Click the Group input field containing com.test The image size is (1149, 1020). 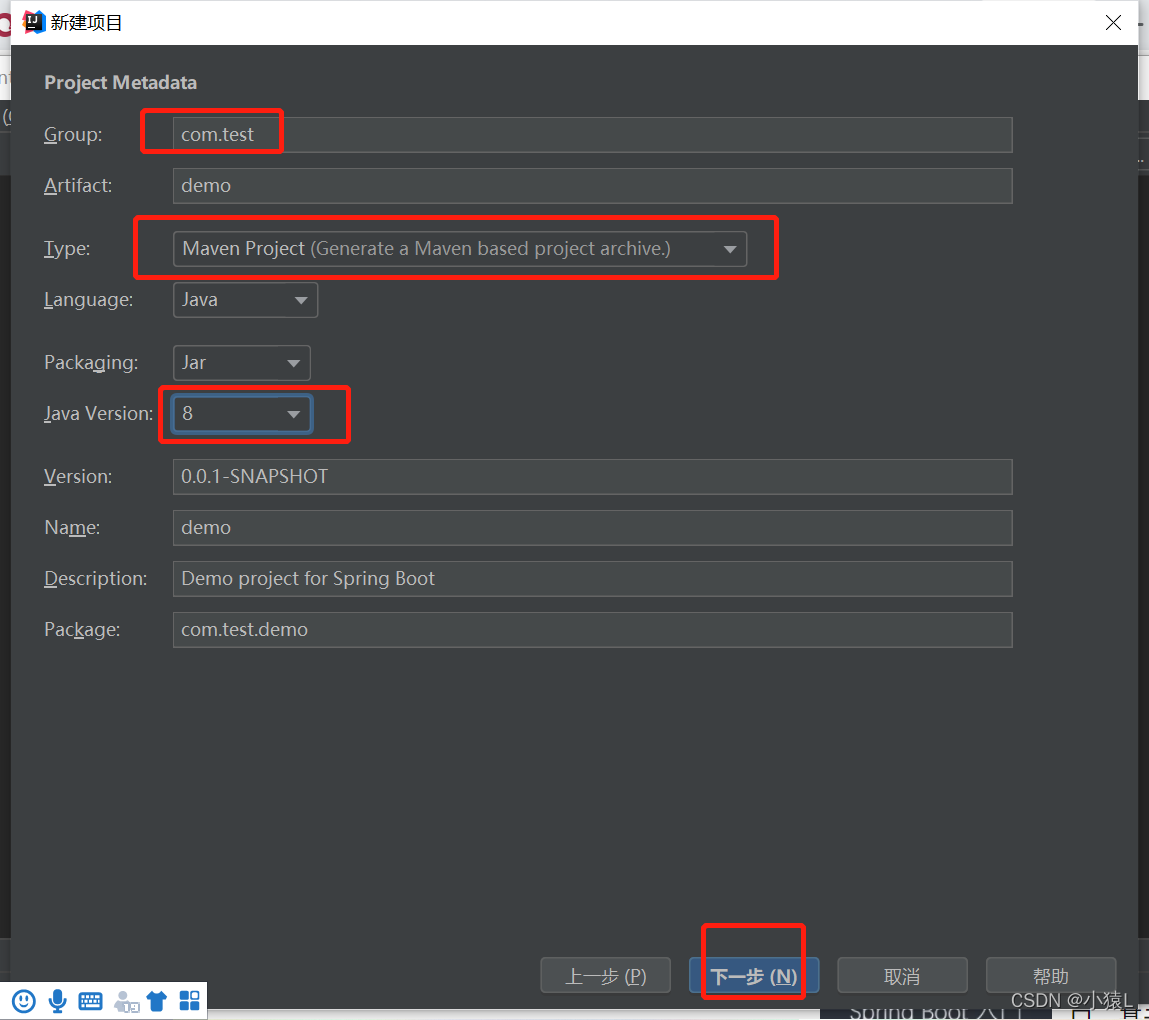tap(592, 135)
